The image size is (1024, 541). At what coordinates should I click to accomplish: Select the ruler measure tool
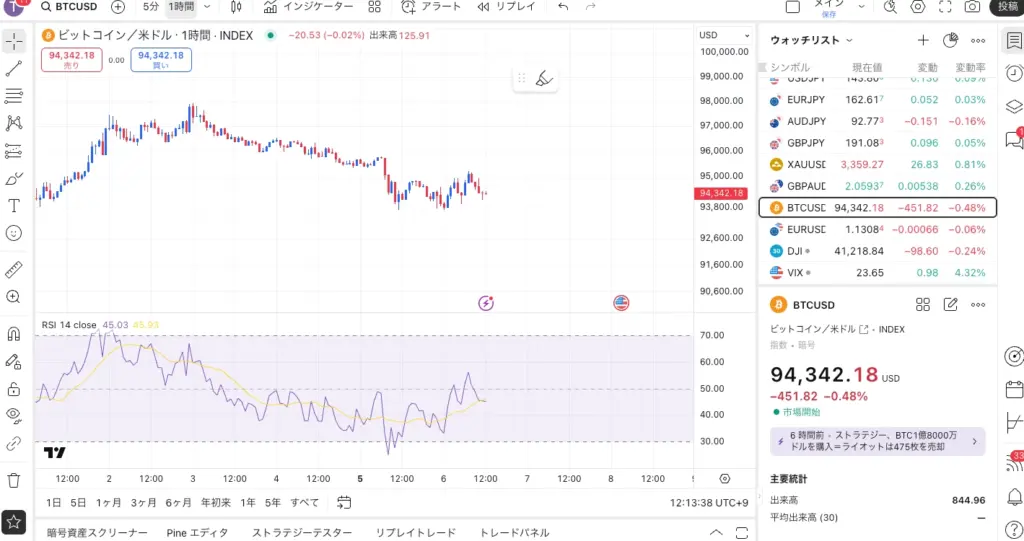point(14,269)
